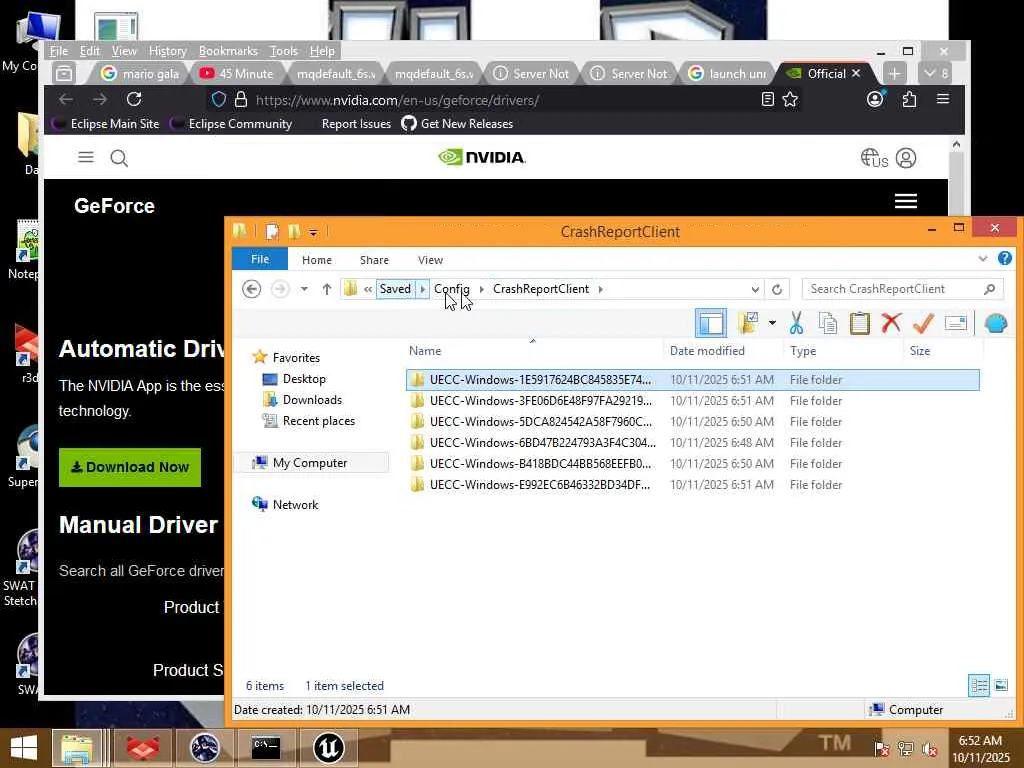Open the History menu in browser
The image size is (1024, 768).
(167, 51)
